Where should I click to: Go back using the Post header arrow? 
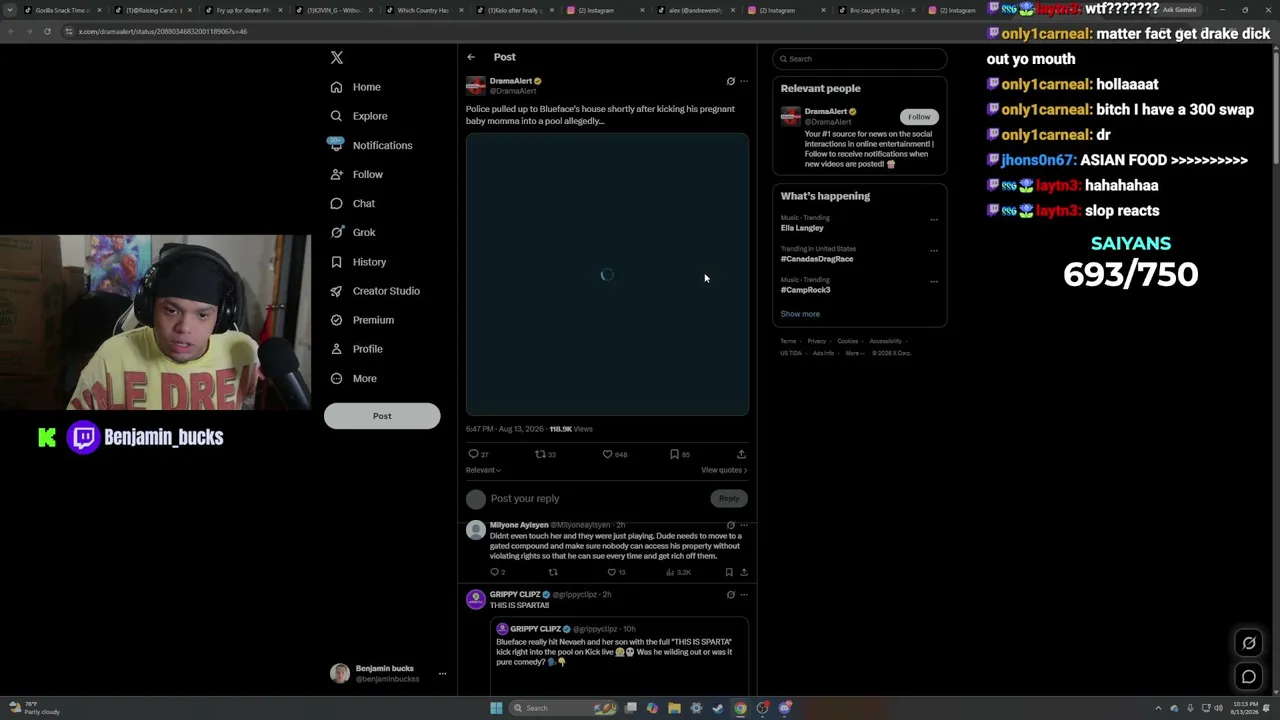click(x=471, y=57)
